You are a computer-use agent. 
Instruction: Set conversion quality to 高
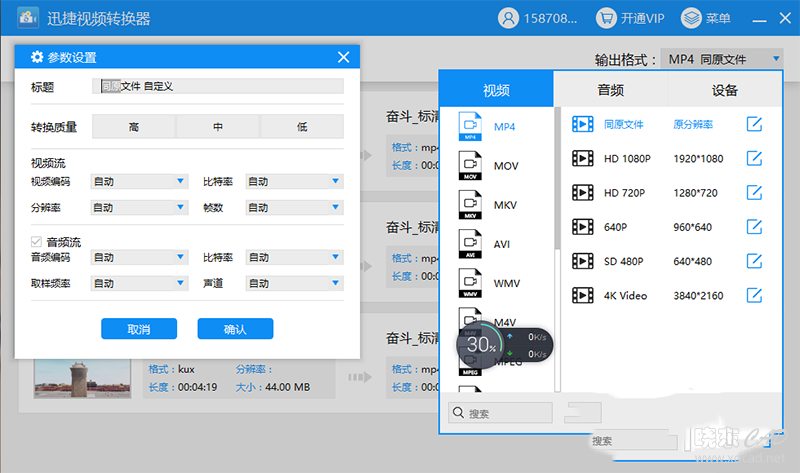coord(134,127)
